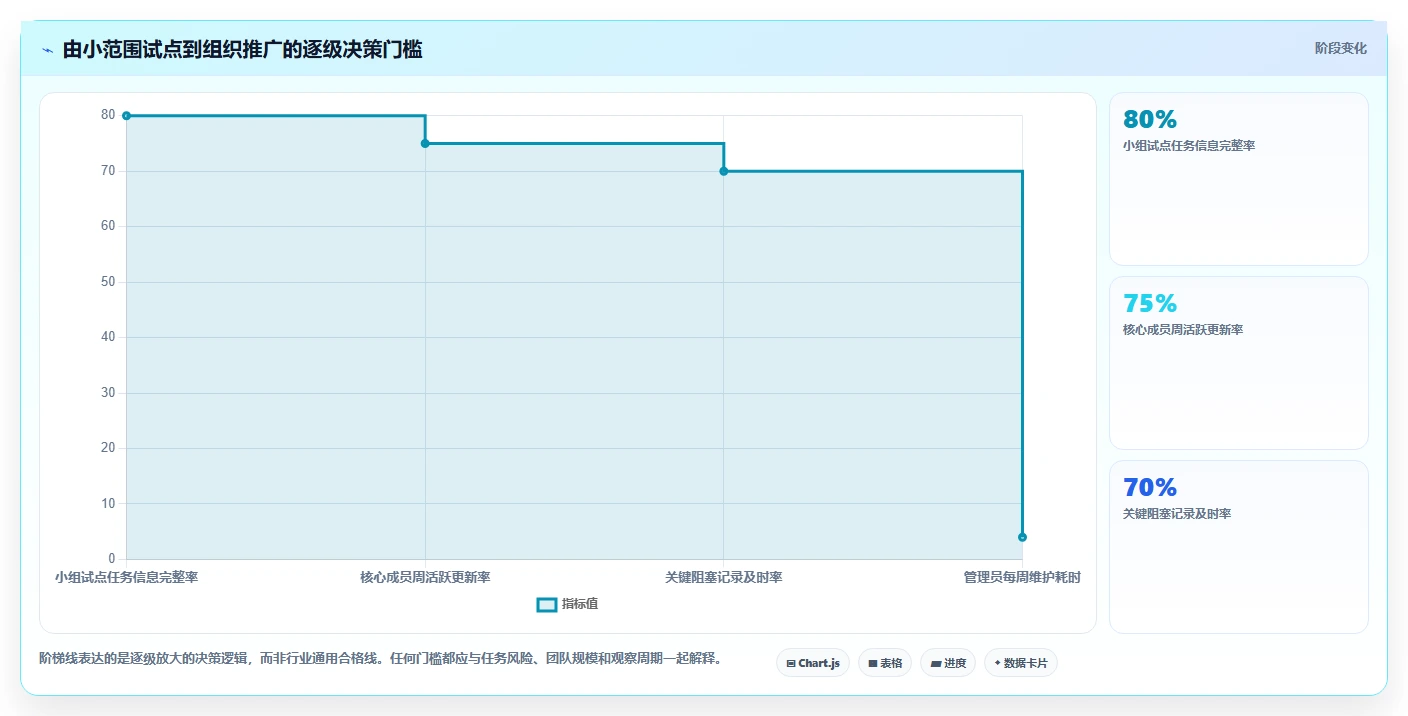The image size is (1408, 716).
Task: Click the data point at value 70
Action: coord(724,171)
